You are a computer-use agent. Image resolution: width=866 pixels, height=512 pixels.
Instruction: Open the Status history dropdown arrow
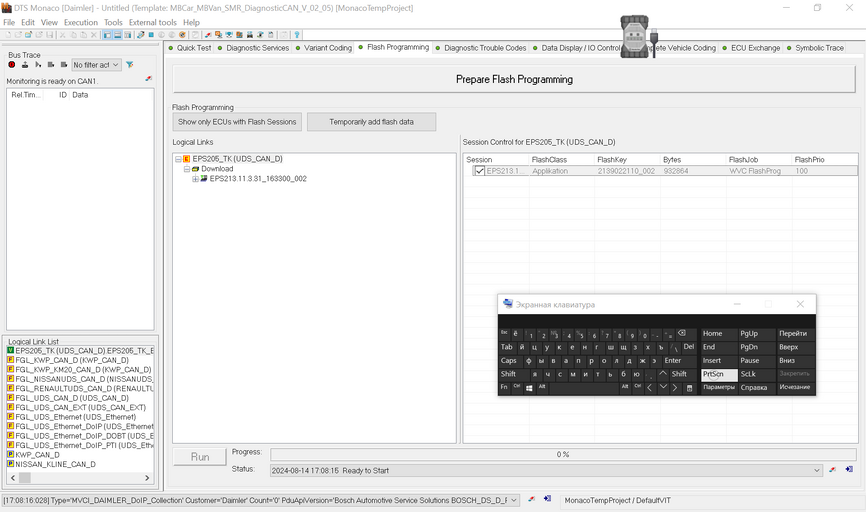[x=816, y=471]
